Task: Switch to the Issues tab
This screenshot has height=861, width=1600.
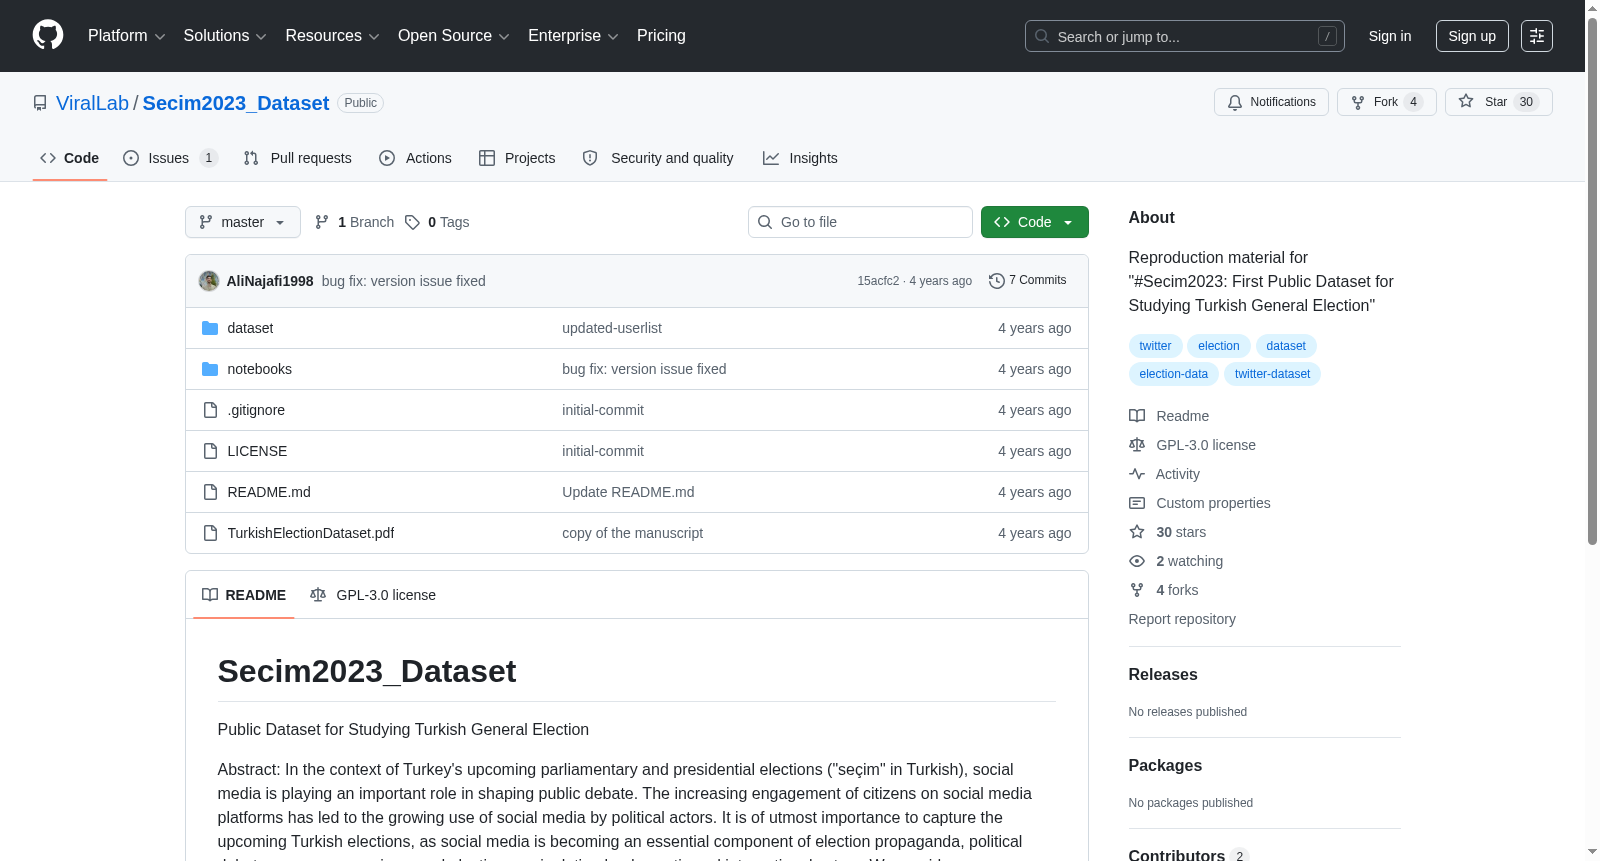Action: click(170, 158)
